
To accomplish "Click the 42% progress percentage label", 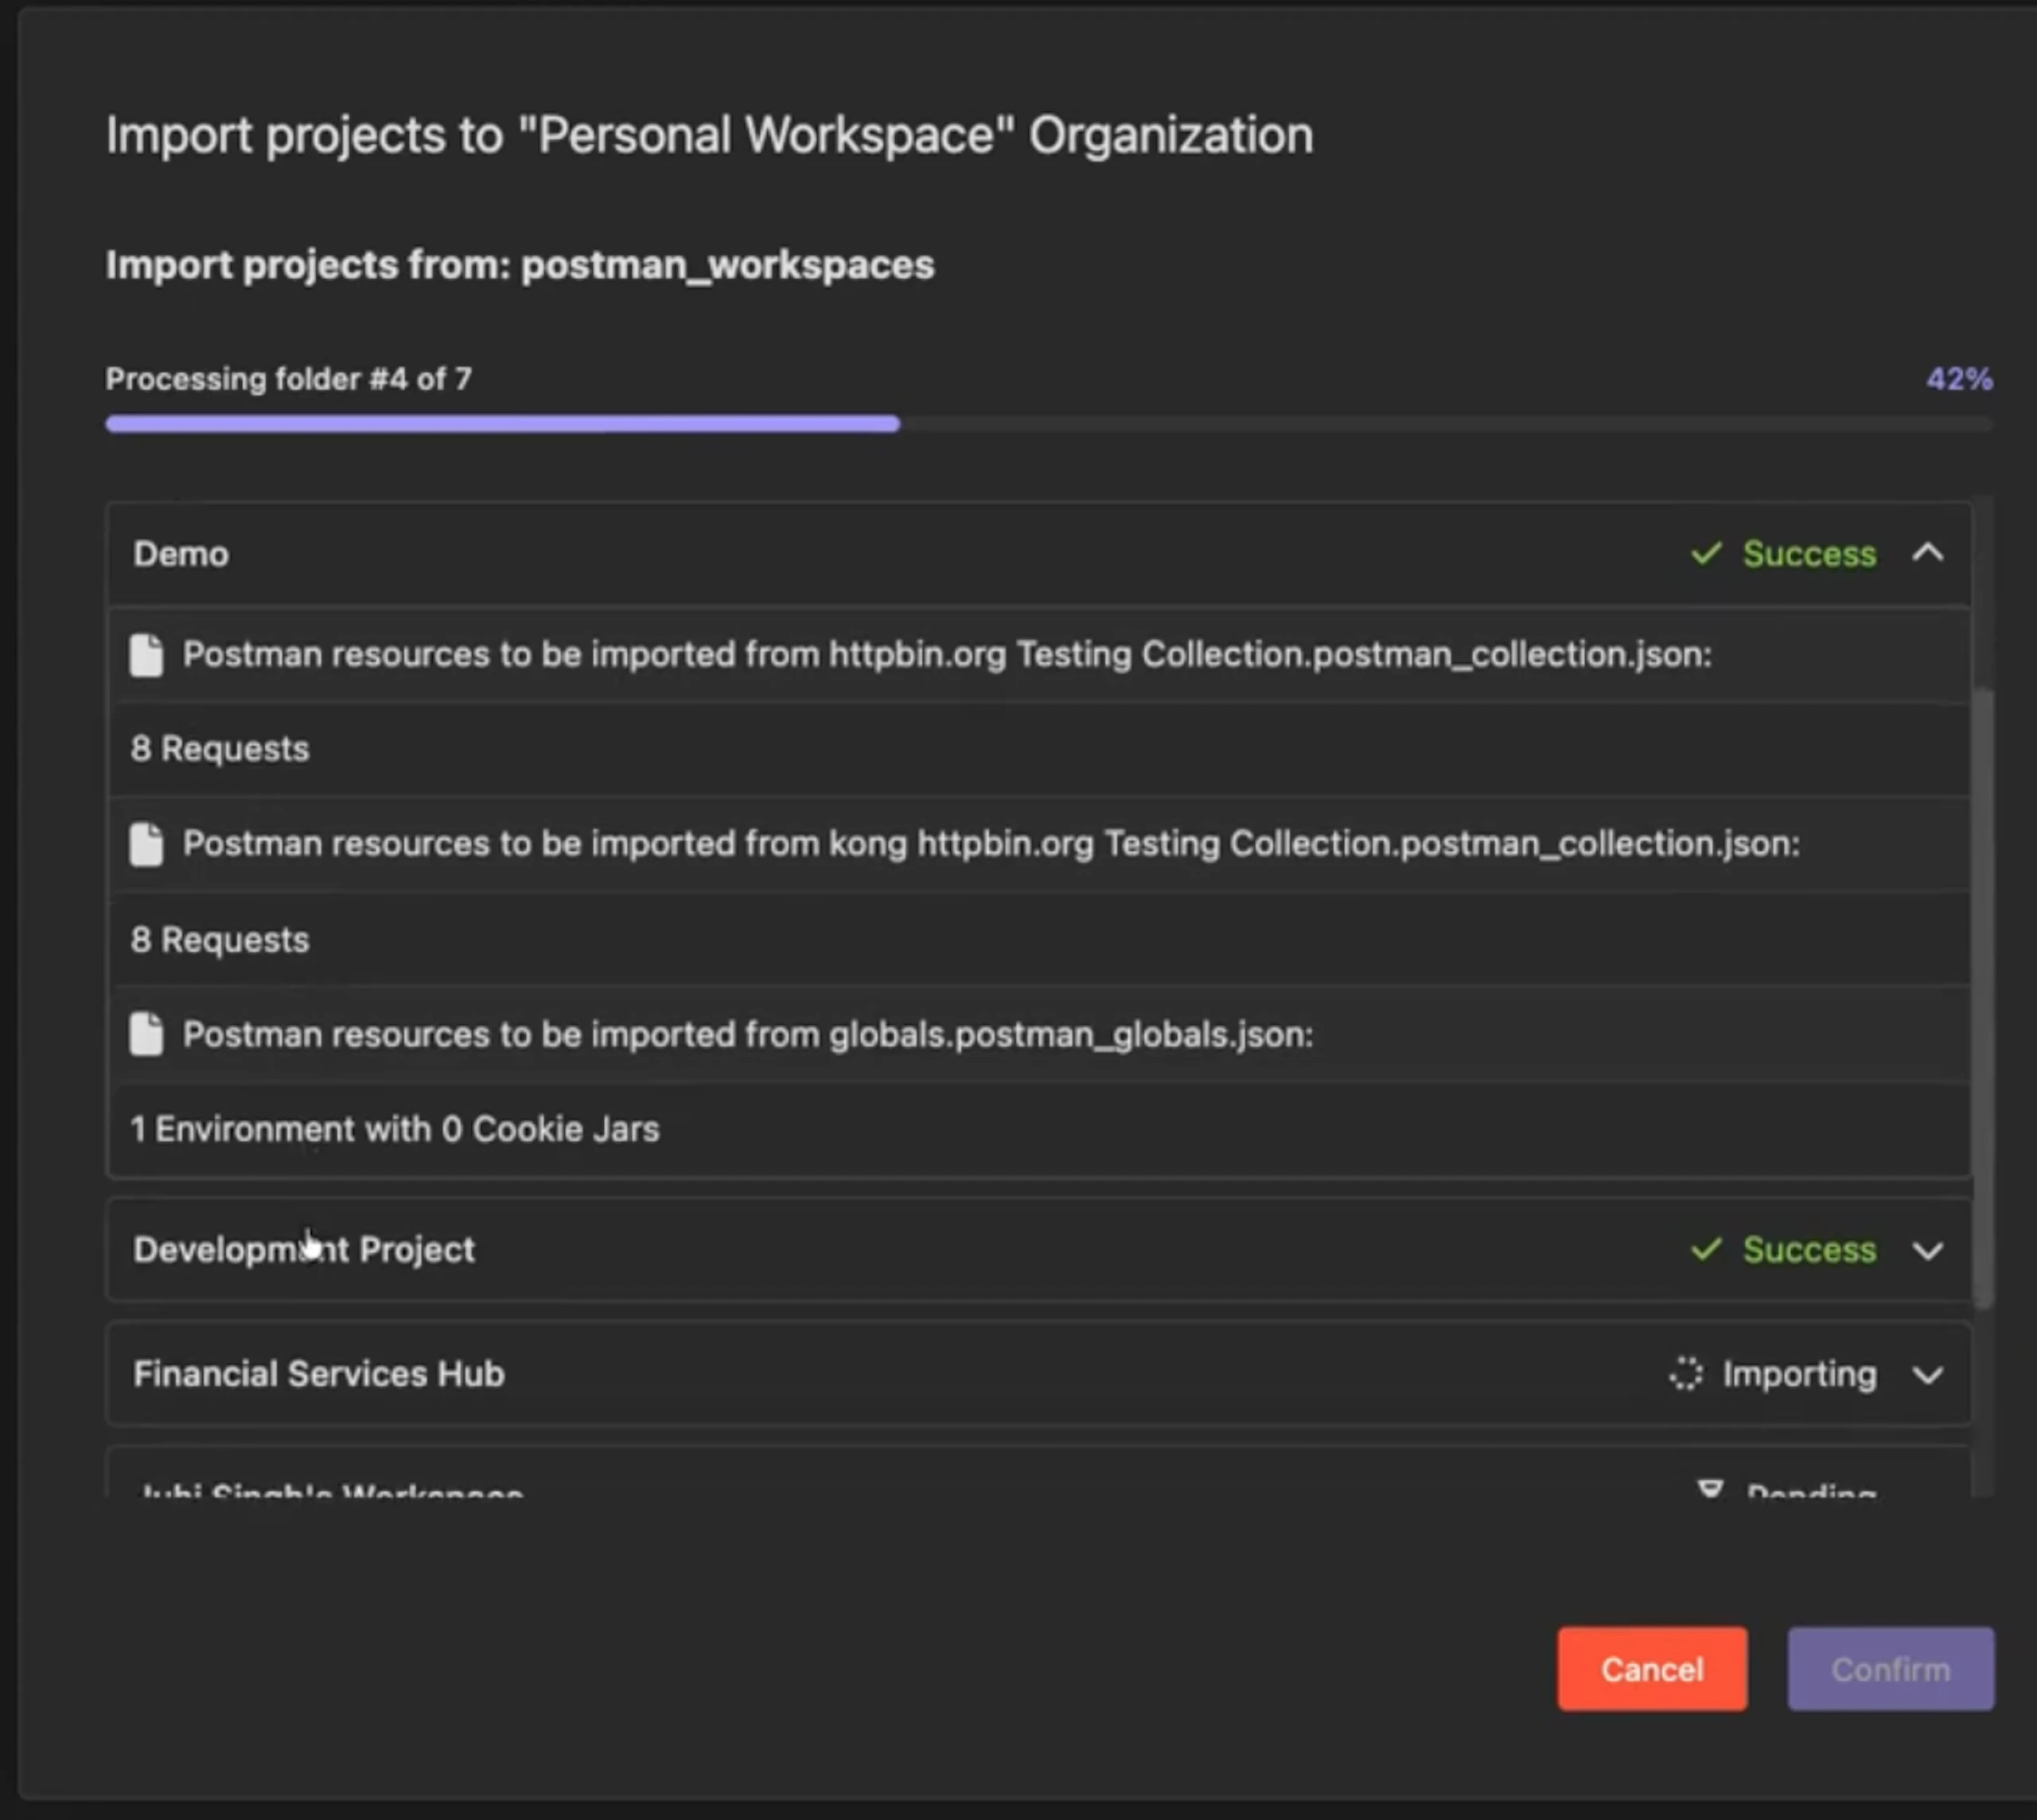I will tap(1959, 379).
